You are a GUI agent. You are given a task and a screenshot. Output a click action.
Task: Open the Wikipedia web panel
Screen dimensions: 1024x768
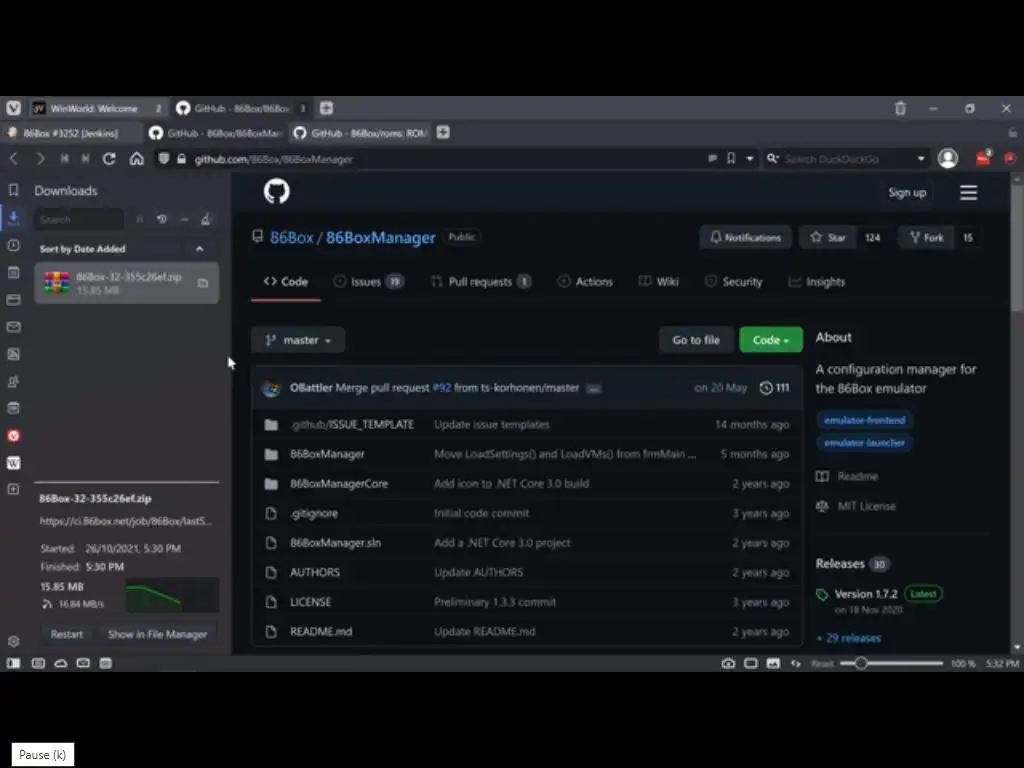coord(13,463)
